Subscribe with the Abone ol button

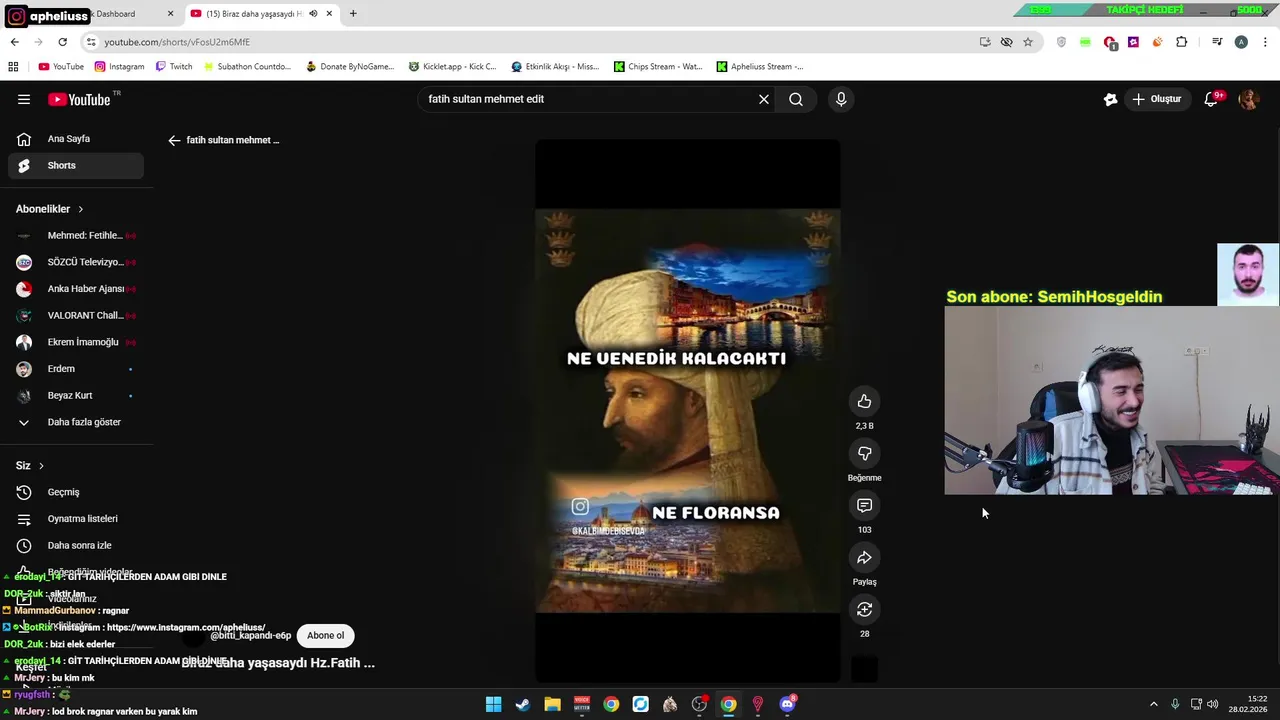tap(325, 635)
